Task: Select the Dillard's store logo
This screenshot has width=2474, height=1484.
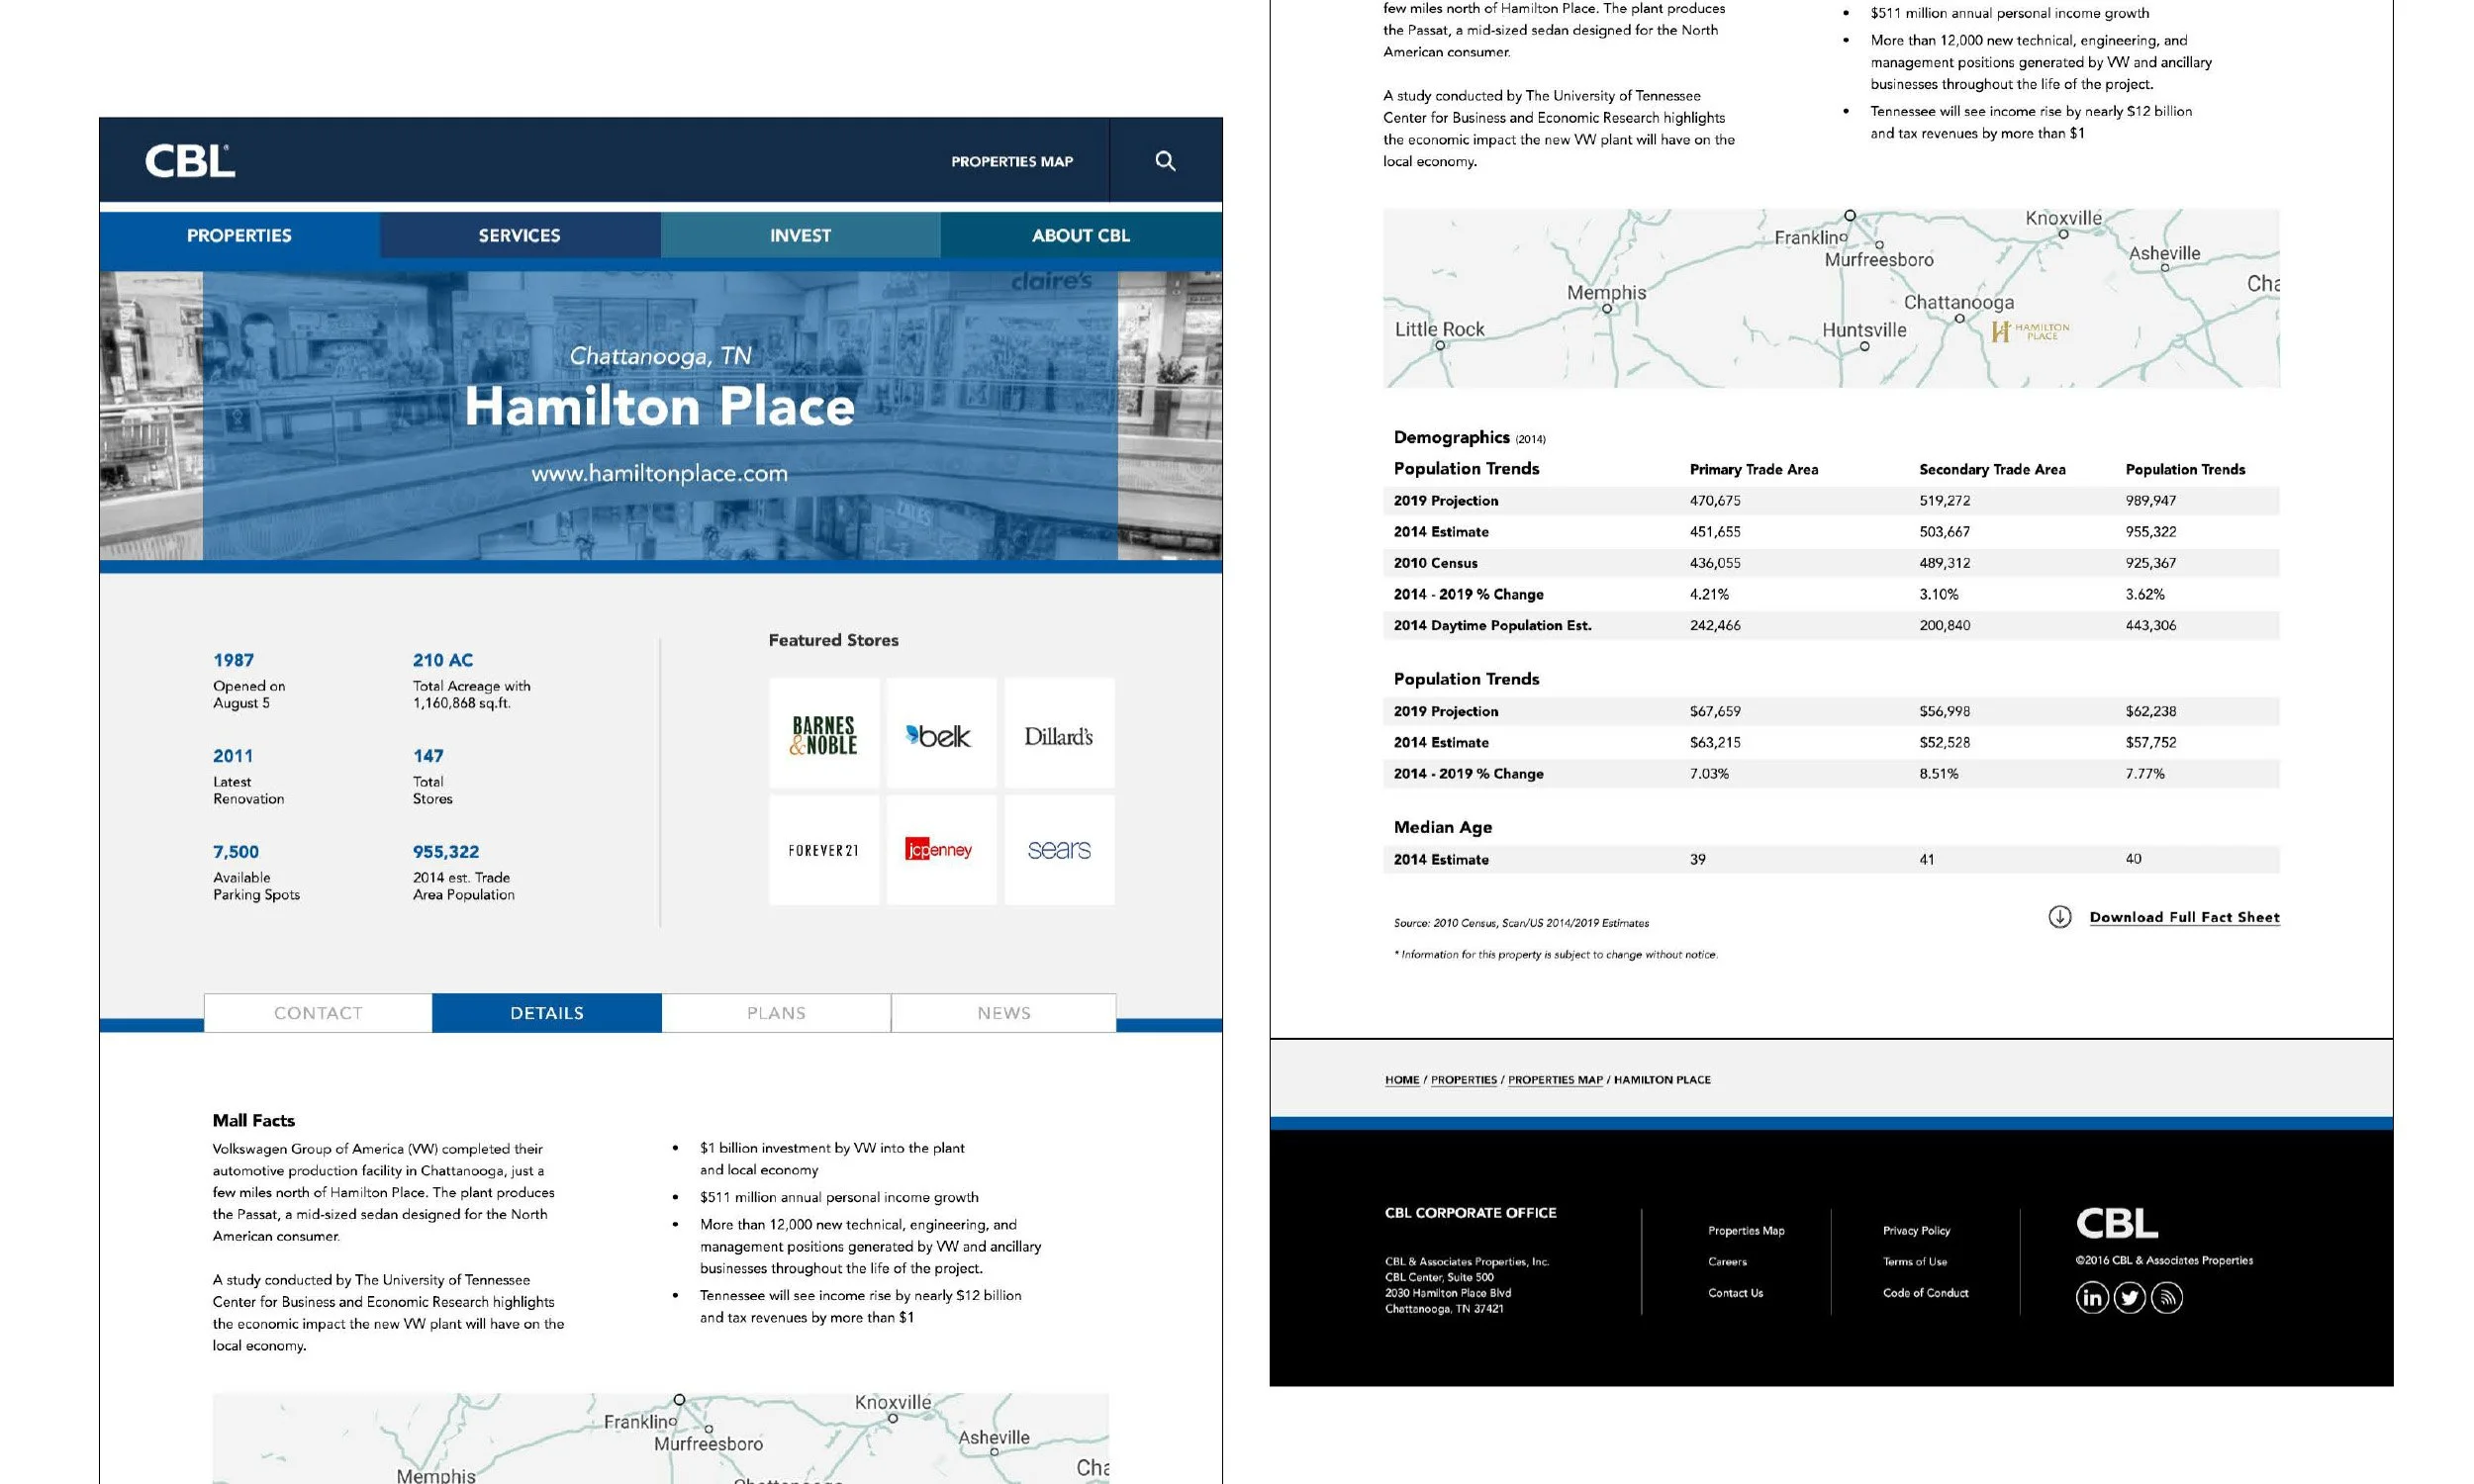Action: coord(1059,734)
